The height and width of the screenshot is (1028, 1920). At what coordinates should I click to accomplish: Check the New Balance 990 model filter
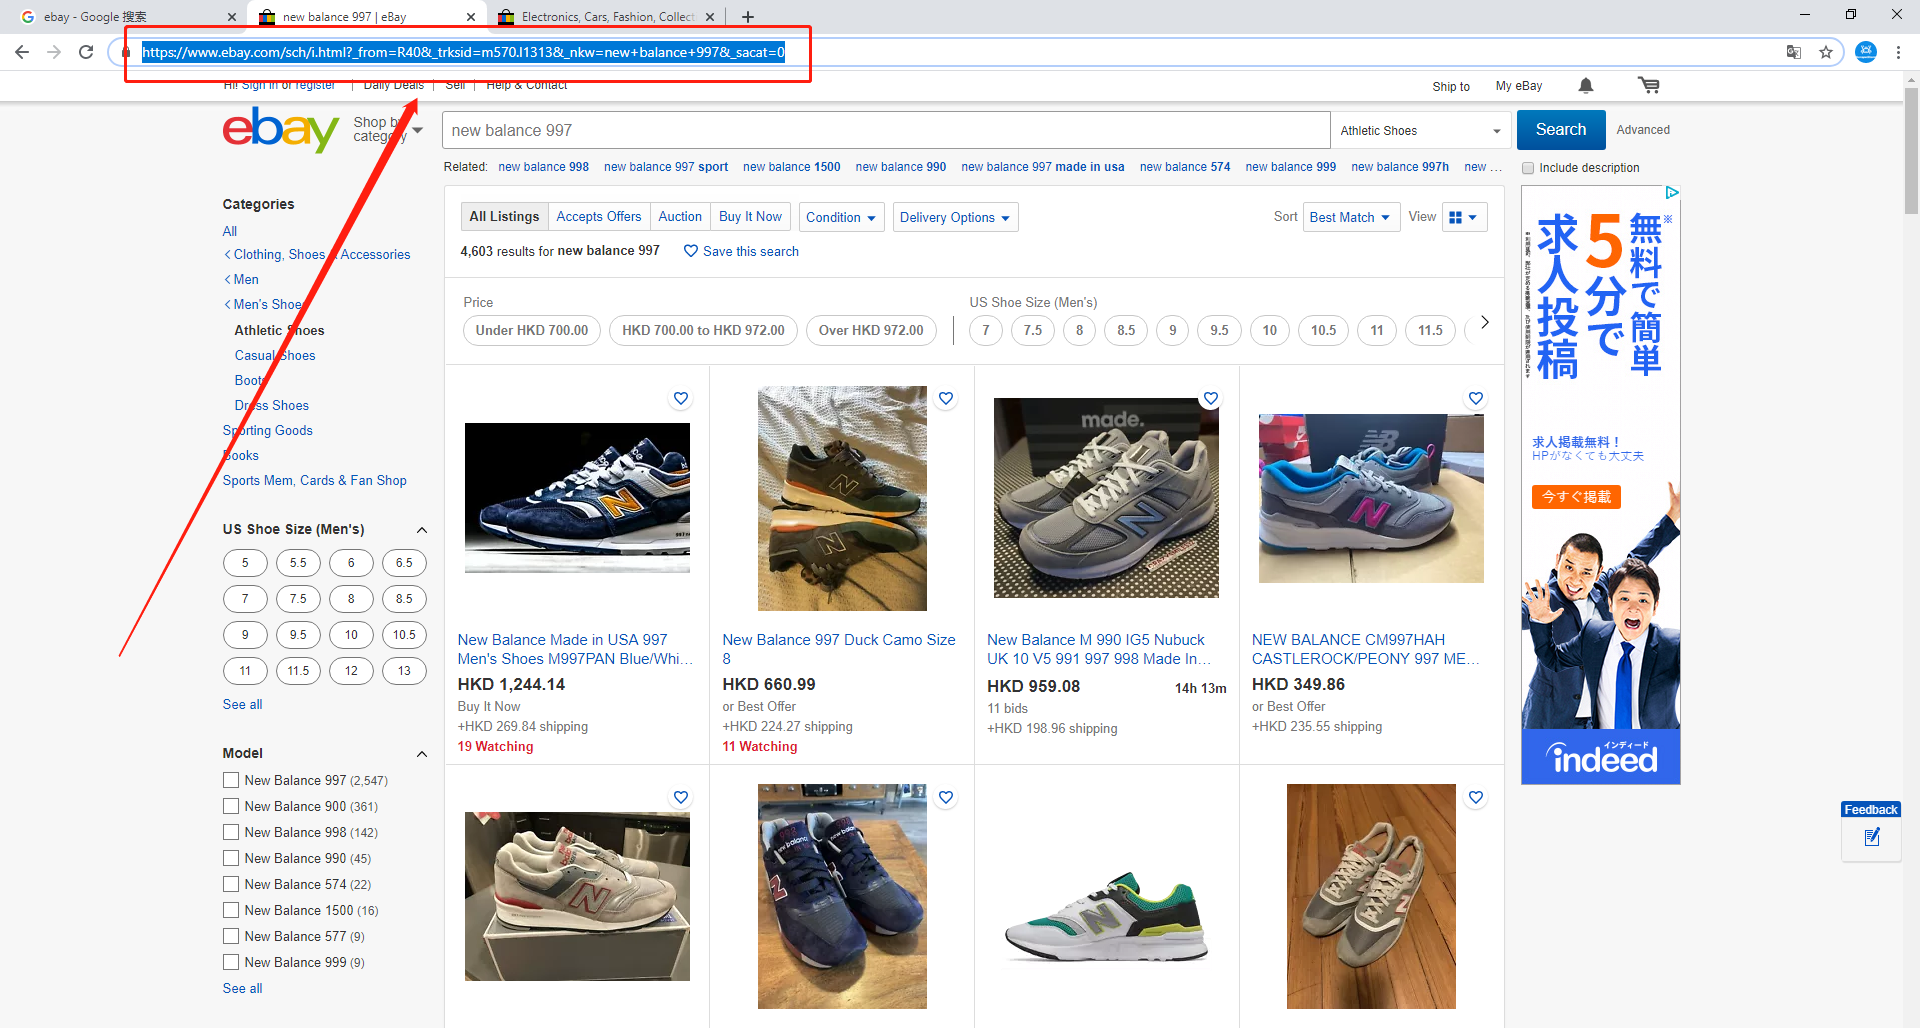pyautogui.click(x=231, y=858)
